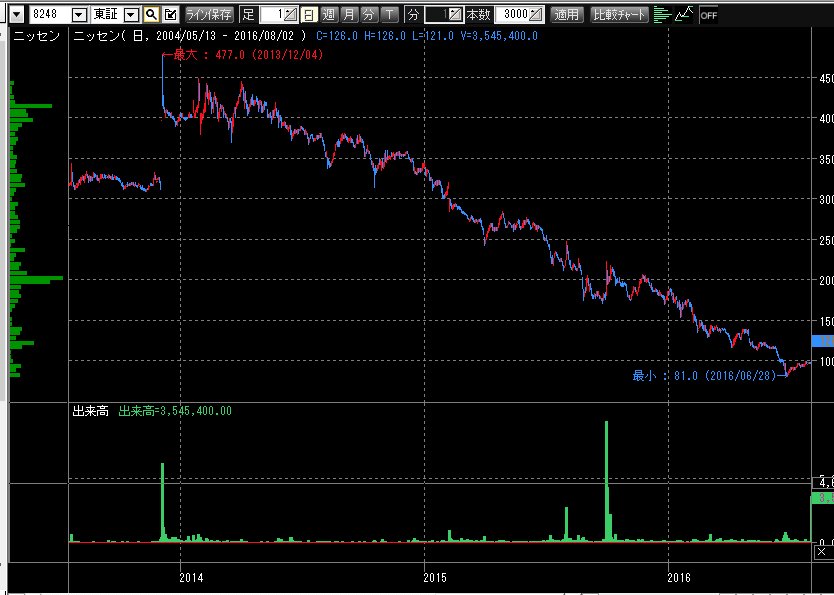The height and width of the screenshot is (595, 834).
Task: Open the 東証 market dropdown arrow
Action: [131, 15]
